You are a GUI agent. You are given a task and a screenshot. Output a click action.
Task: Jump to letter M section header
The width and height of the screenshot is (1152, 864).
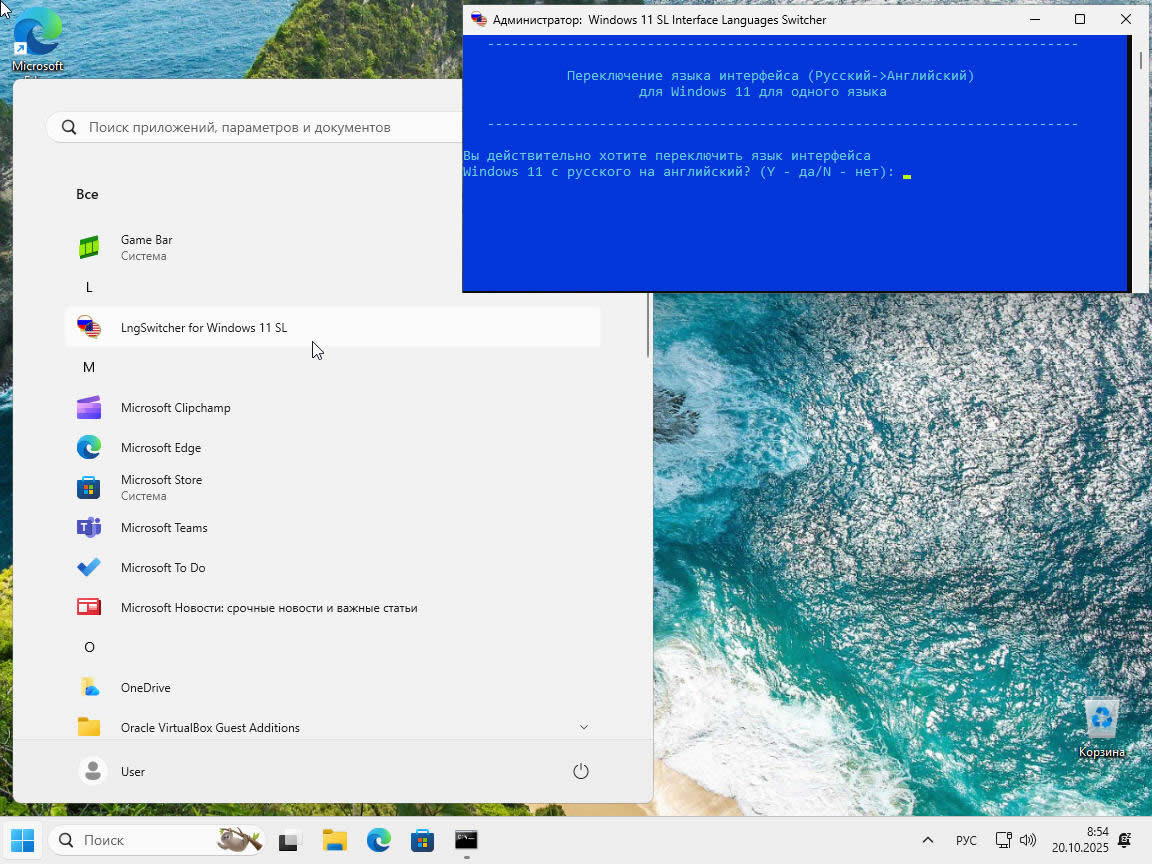tap(89, 367)
